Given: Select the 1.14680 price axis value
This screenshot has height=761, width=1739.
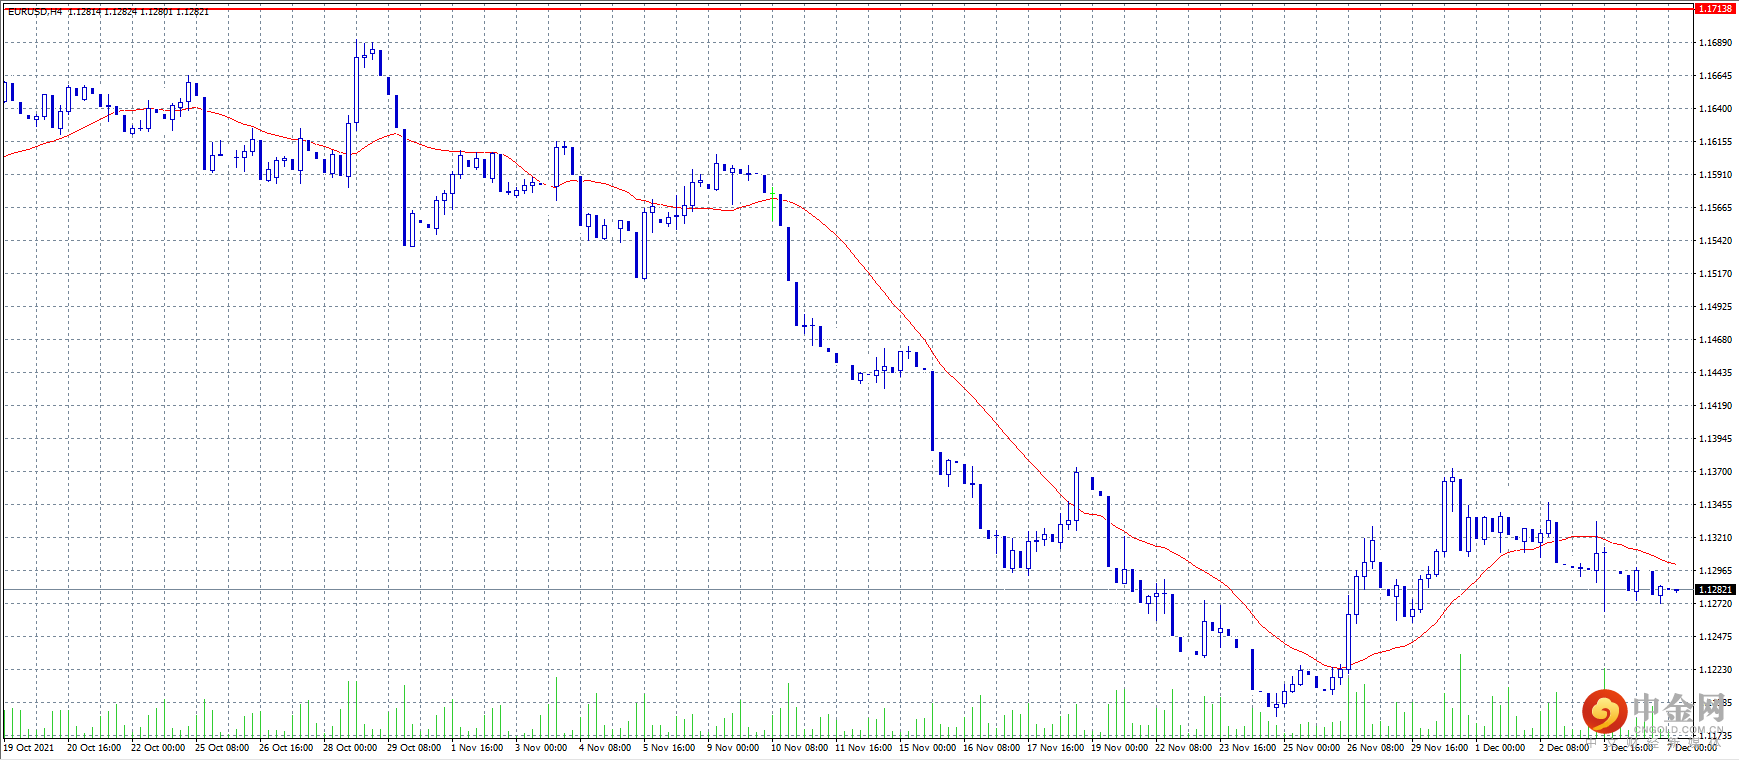Looking at the screenshot, I should coord(1715,340).
